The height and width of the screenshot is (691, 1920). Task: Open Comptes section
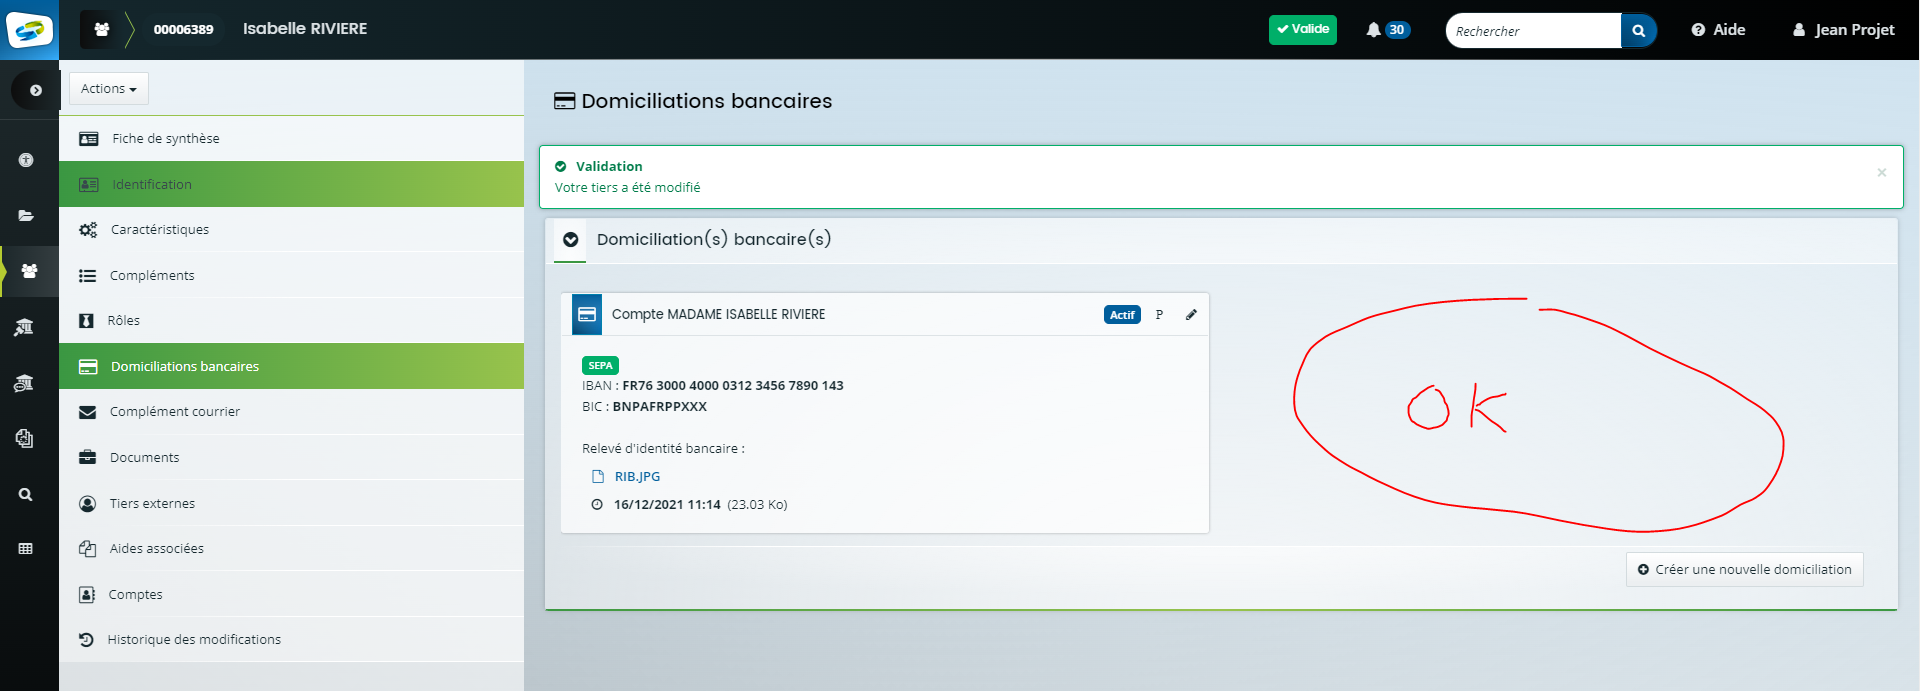tap(291, 594)
